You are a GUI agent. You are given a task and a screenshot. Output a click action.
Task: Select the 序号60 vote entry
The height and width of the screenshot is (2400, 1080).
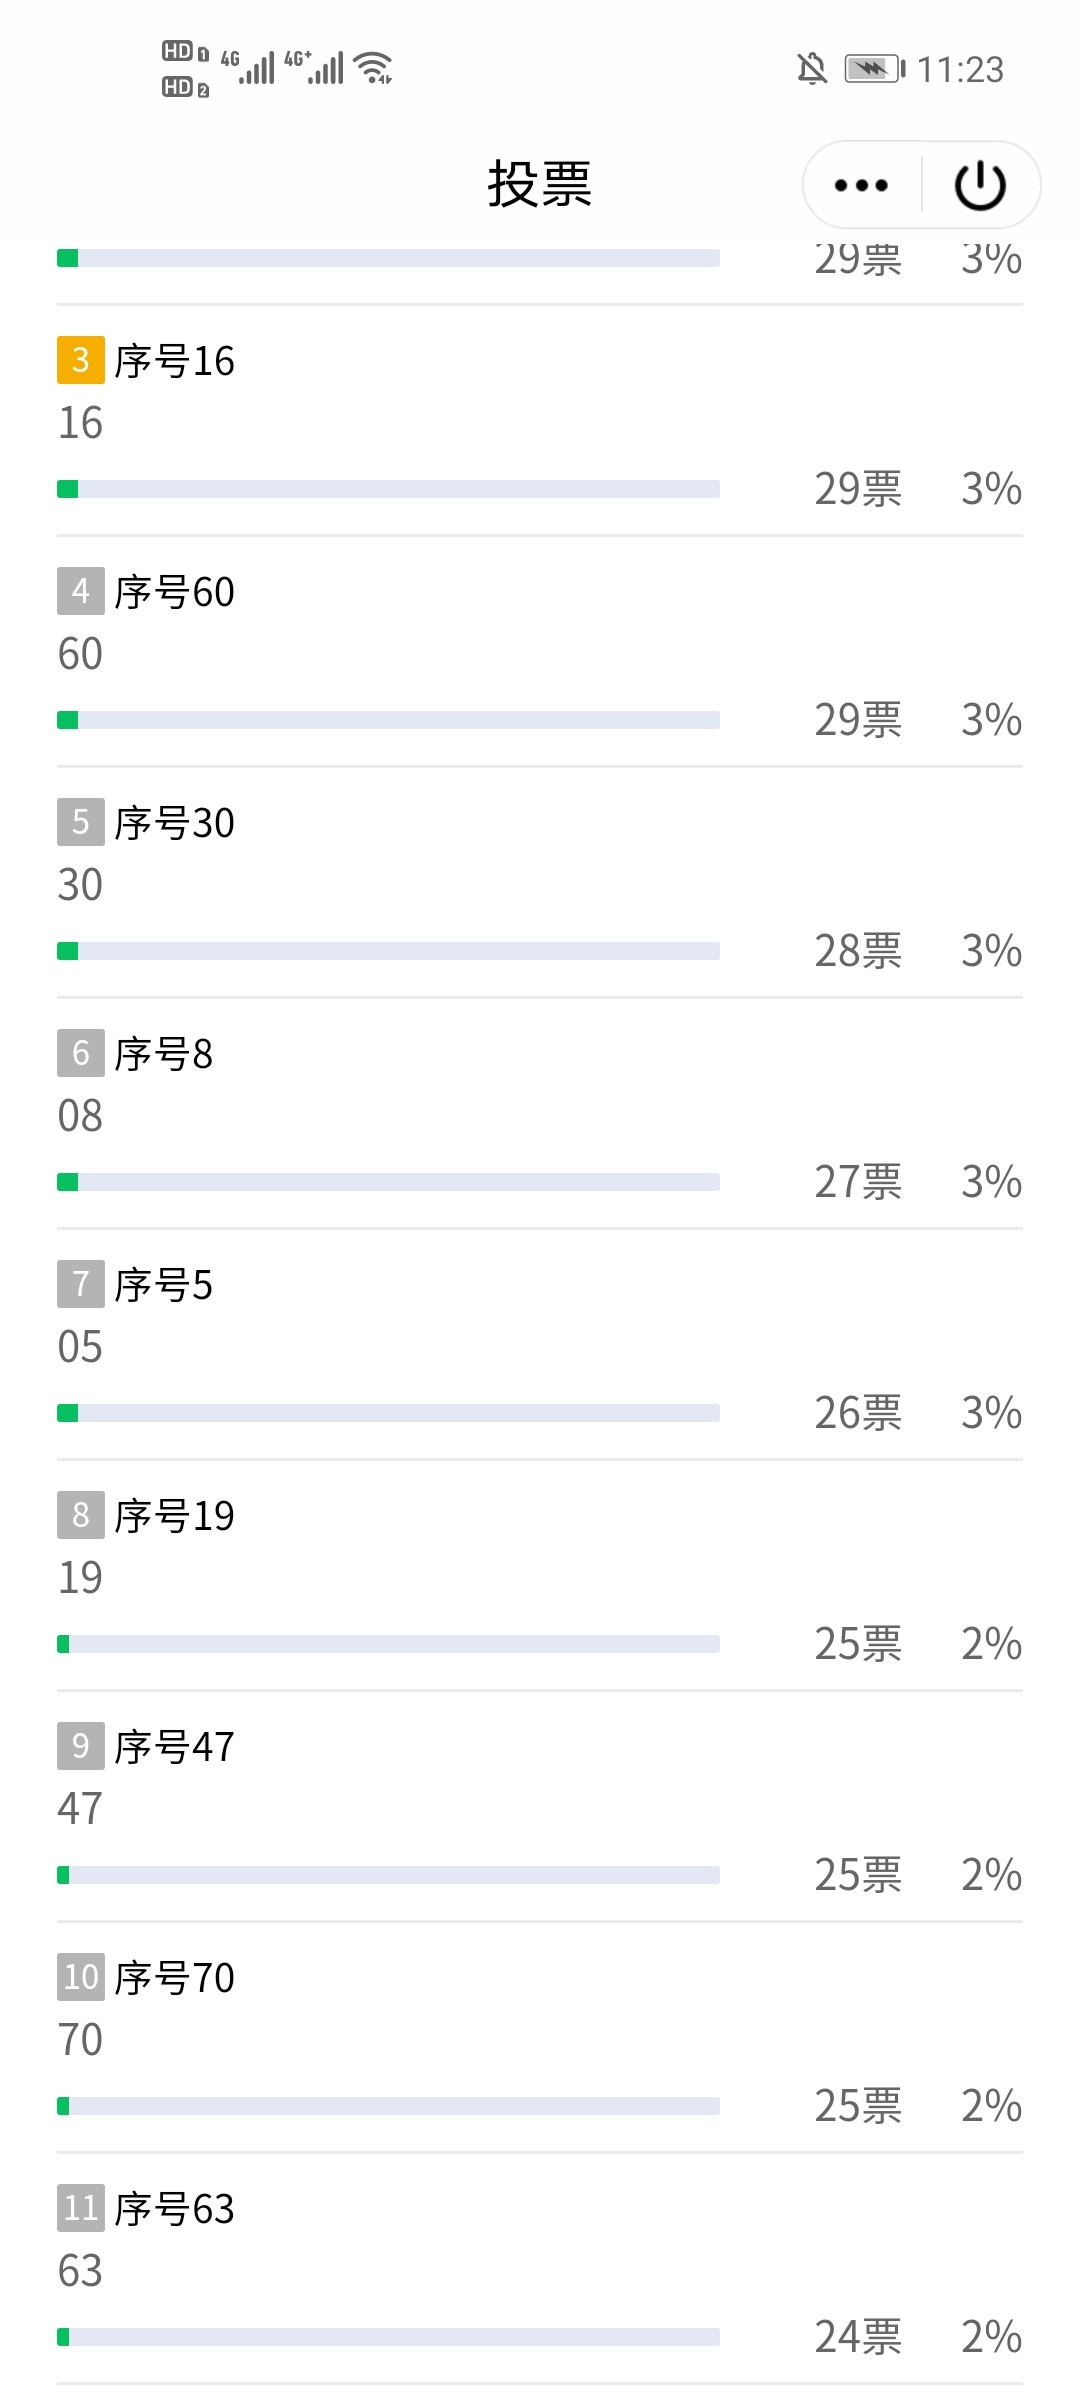[x=174, y=592]
